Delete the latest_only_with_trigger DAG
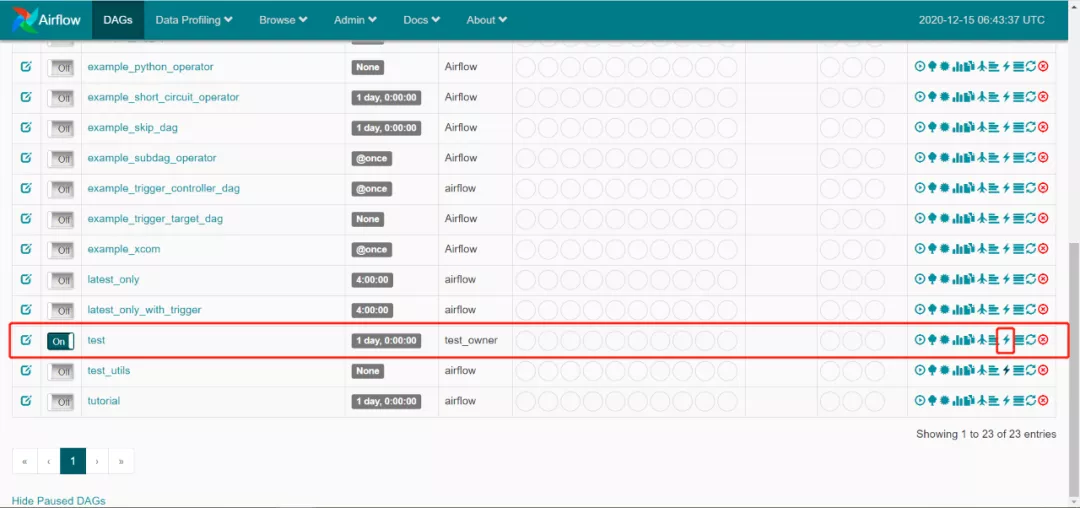The image size is (1080, 508). (x=1043, y=310)
